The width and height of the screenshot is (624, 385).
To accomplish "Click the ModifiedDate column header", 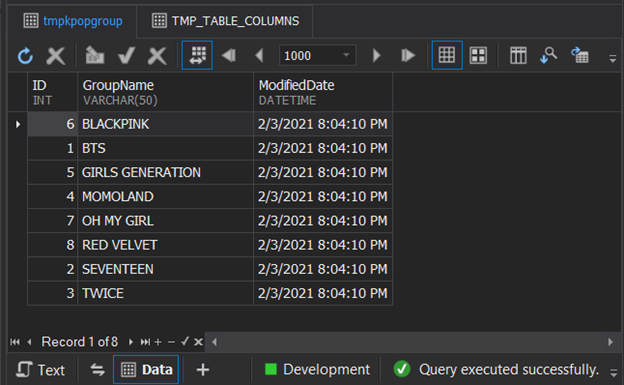I will 323,92.
